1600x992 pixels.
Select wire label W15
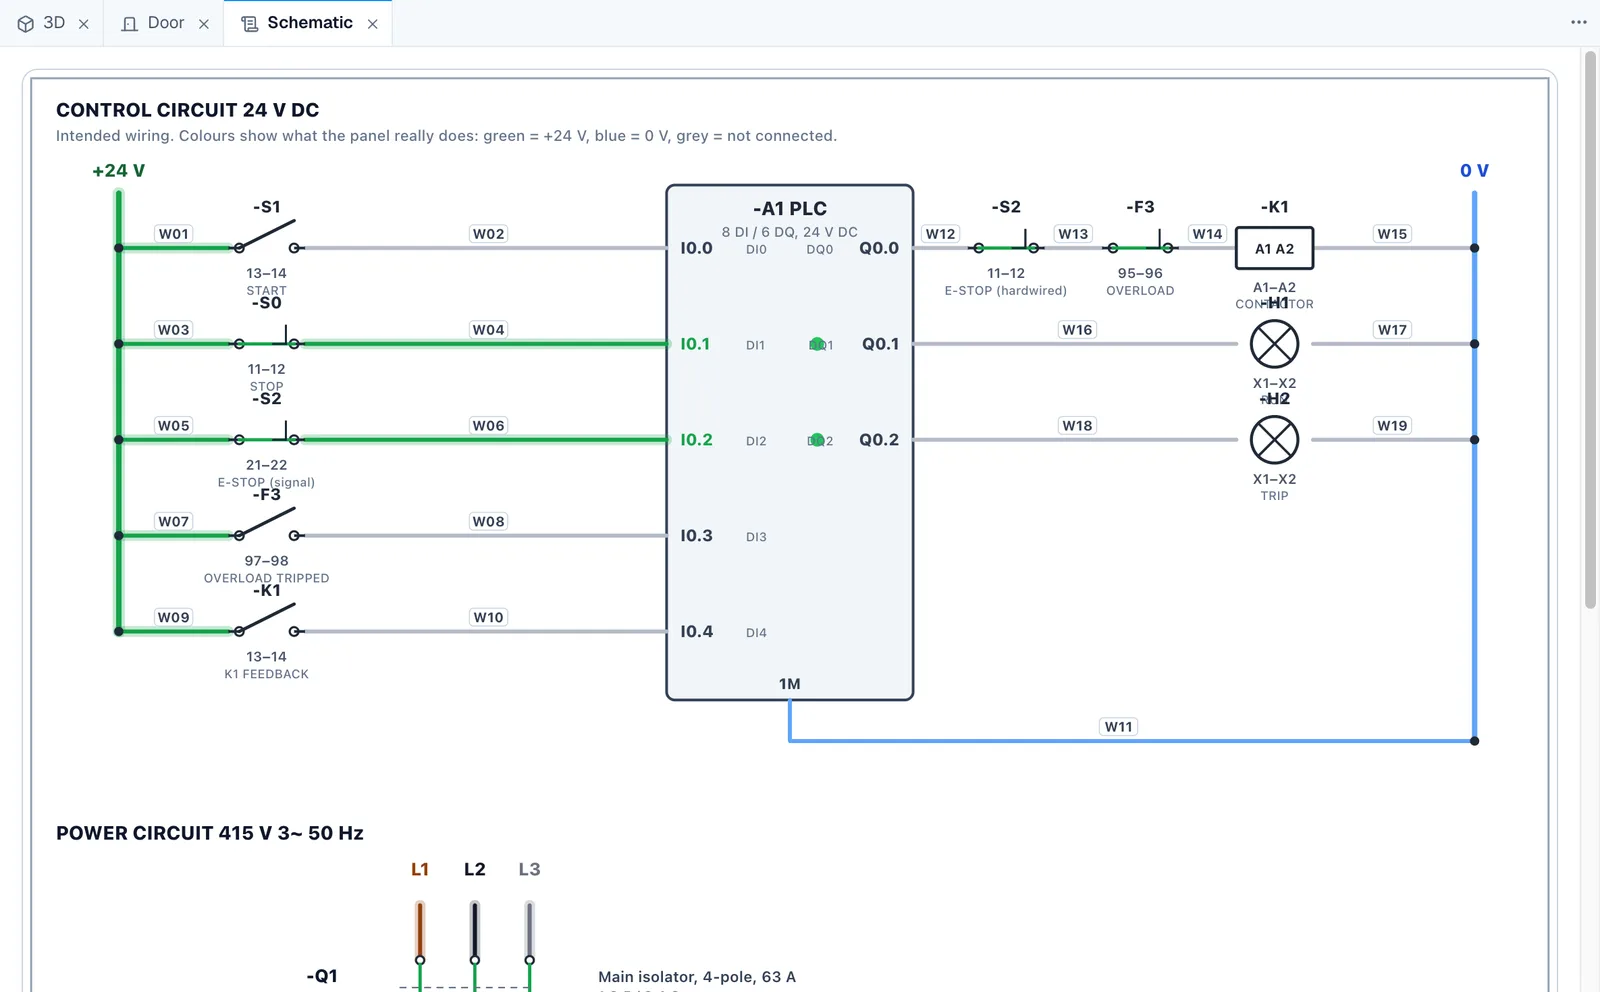coord(1393,234)
